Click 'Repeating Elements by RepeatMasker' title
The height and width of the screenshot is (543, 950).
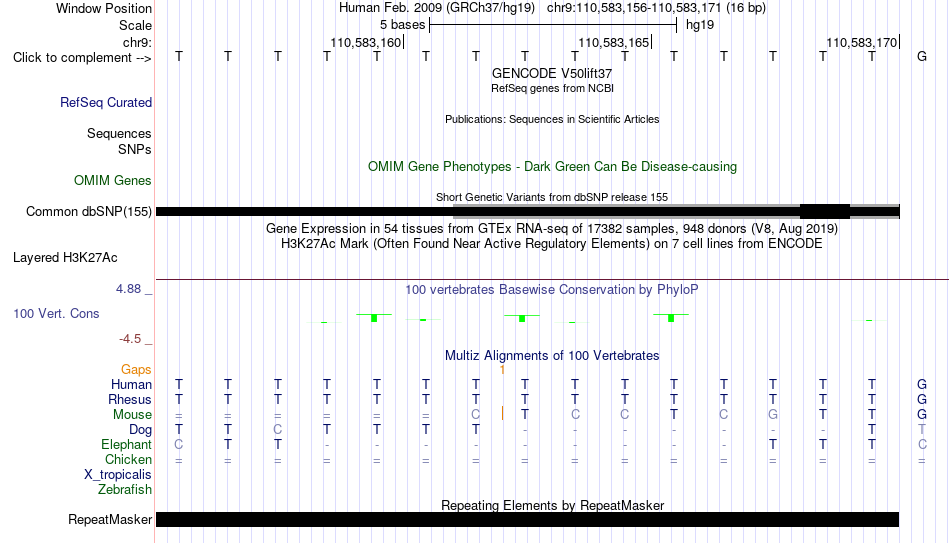pyautogui.click(x=552, y=505)
